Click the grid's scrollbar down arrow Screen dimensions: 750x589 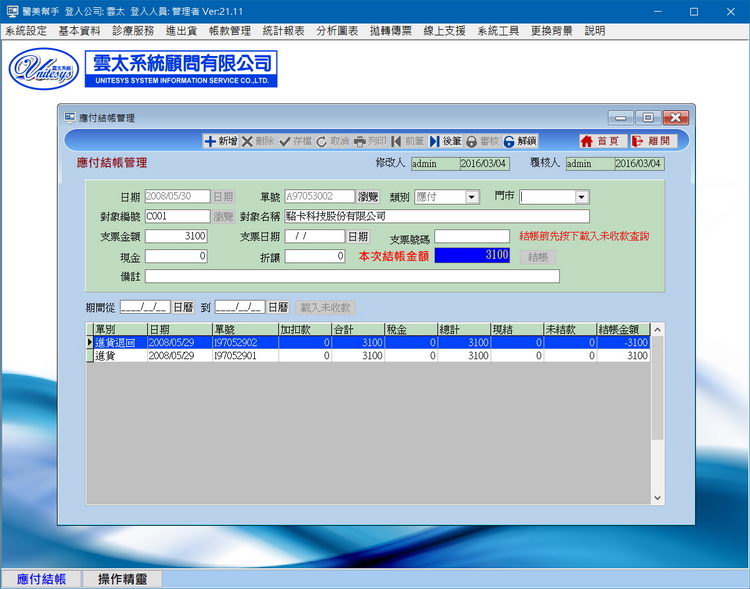(x=657, y=497)
